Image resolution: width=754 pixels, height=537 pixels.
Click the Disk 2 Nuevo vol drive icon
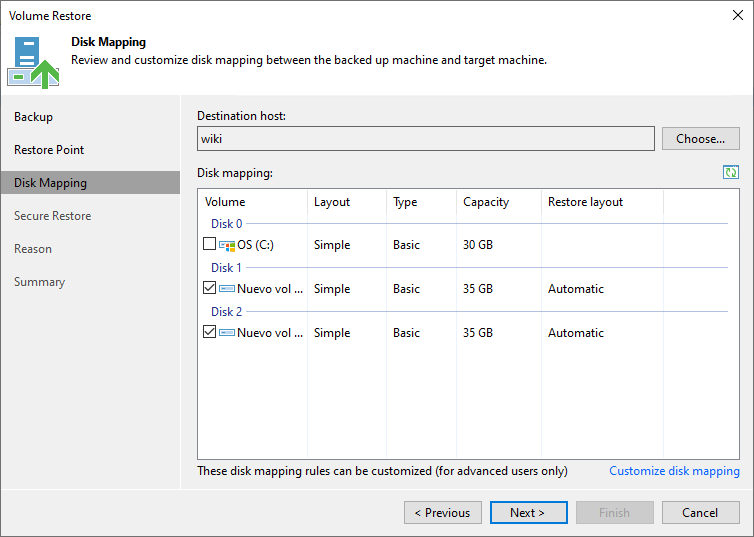[x=227, y=333]
